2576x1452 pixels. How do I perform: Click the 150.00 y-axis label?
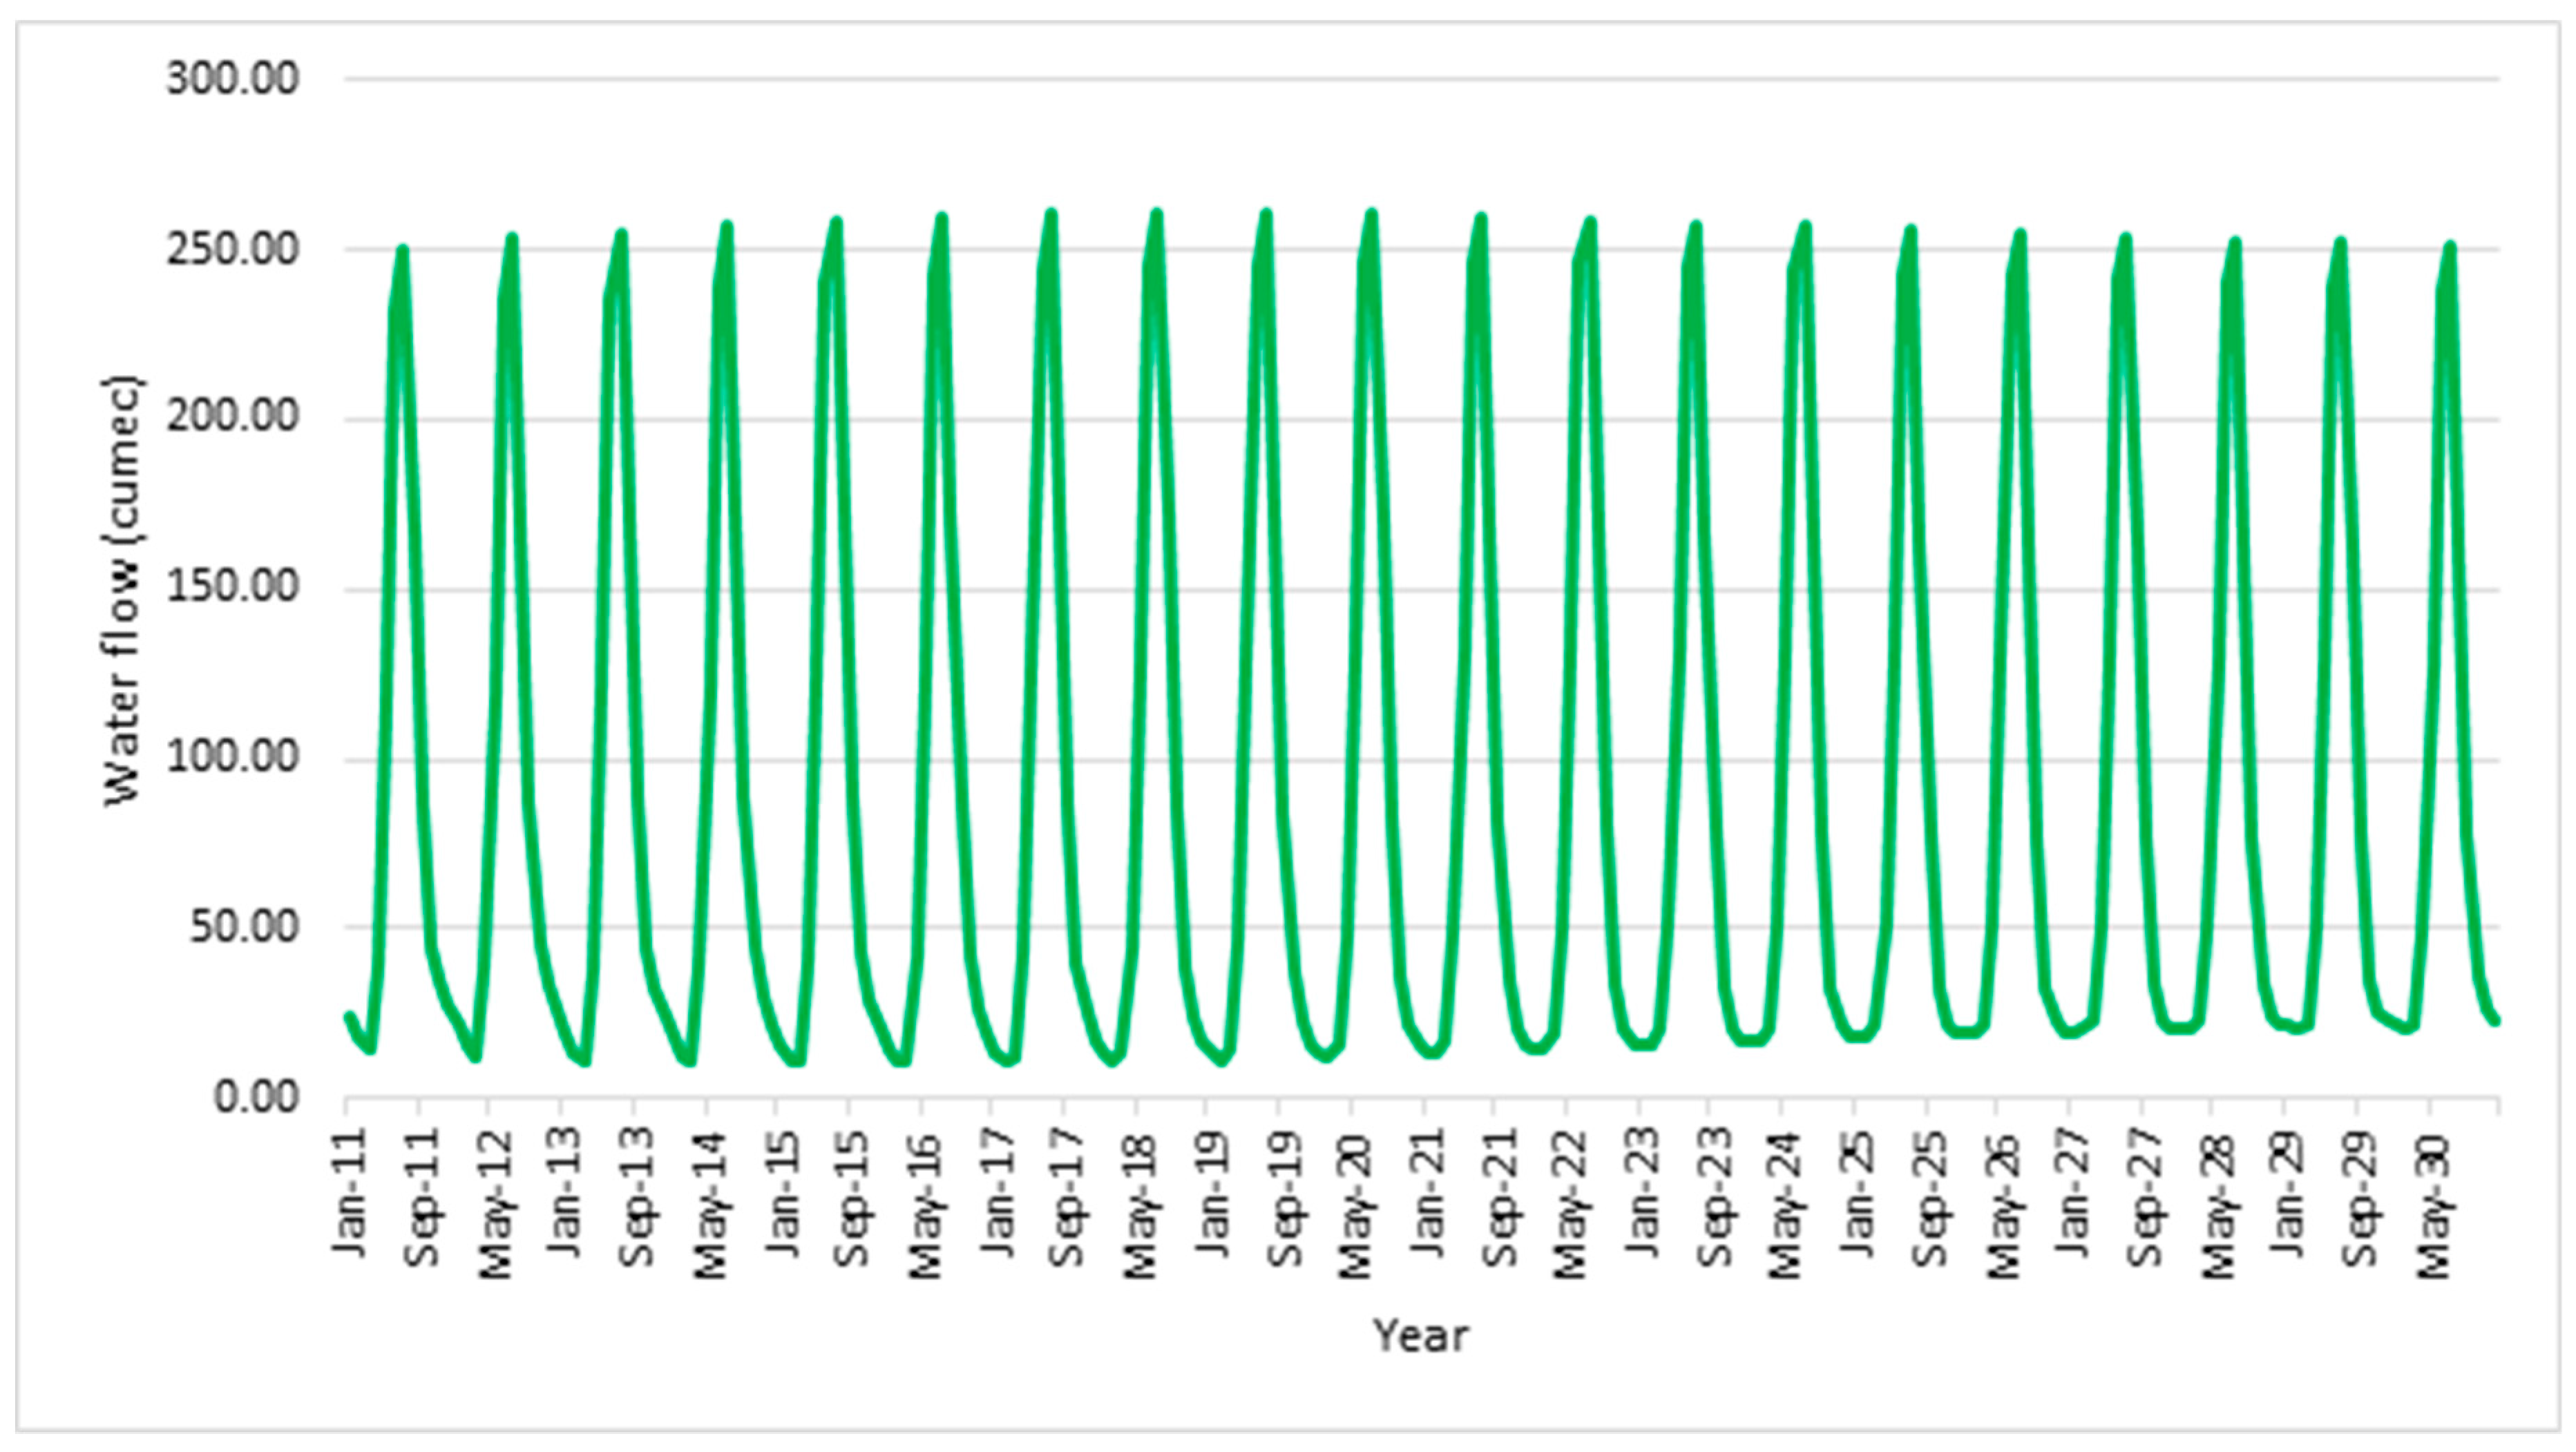[233, 588]
